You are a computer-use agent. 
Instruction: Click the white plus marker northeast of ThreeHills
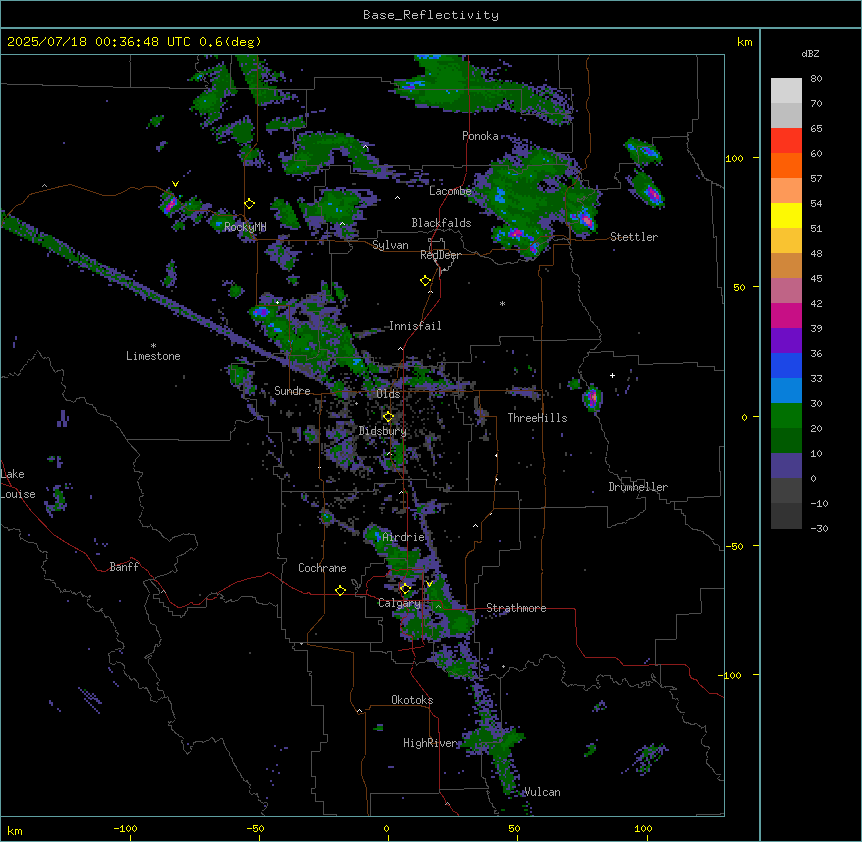612,375
